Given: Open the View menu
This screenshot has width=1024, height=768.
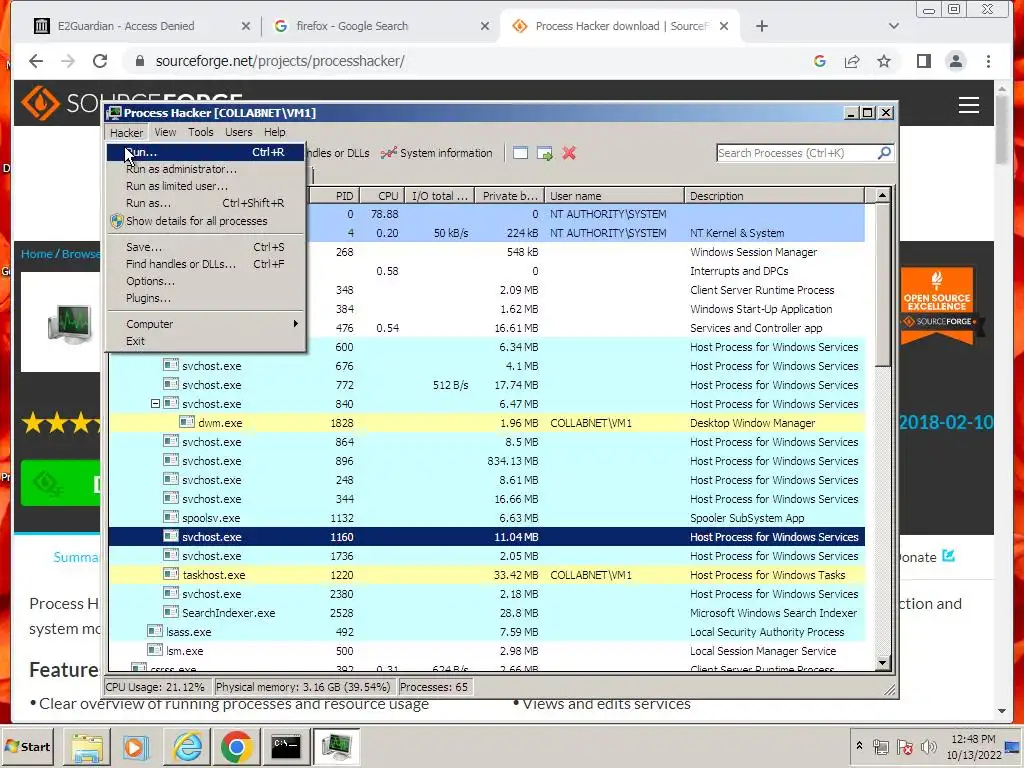Looking at the screenshot, I should [x=165, y=132].
